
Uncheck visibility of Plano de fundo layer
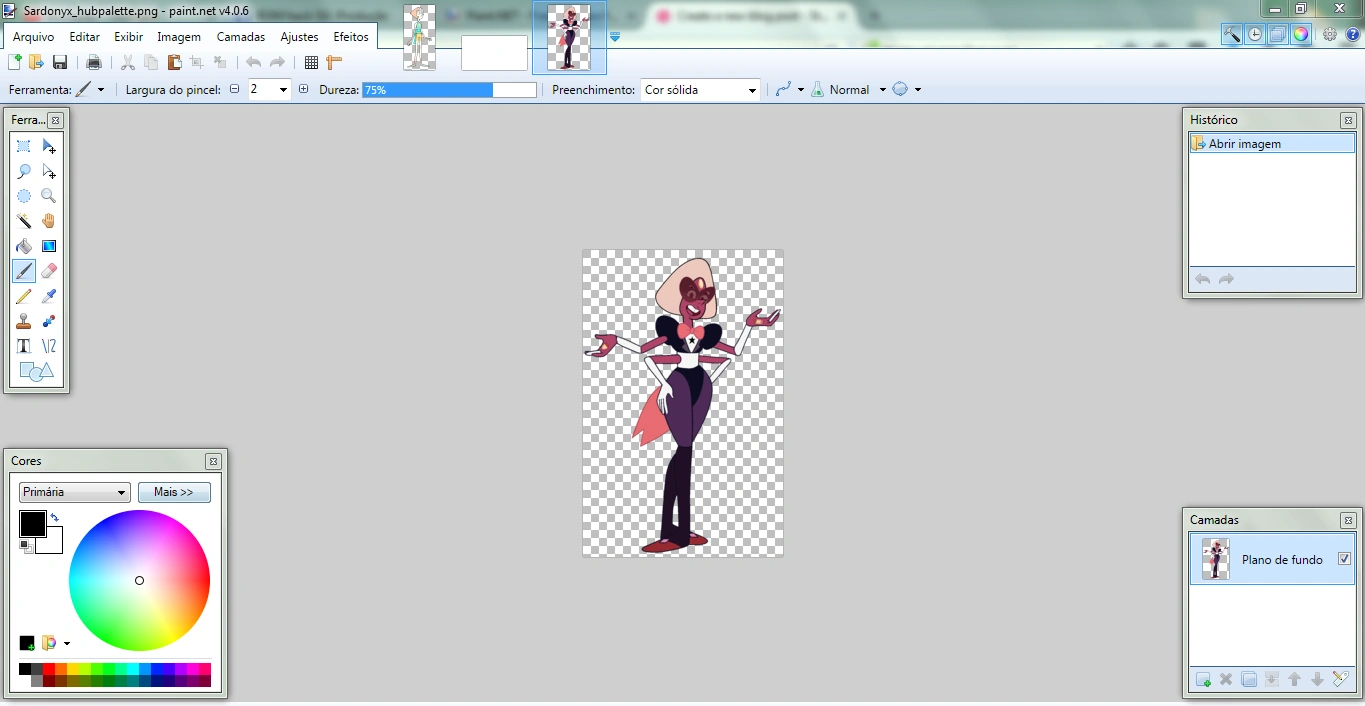coord(1344,559)
